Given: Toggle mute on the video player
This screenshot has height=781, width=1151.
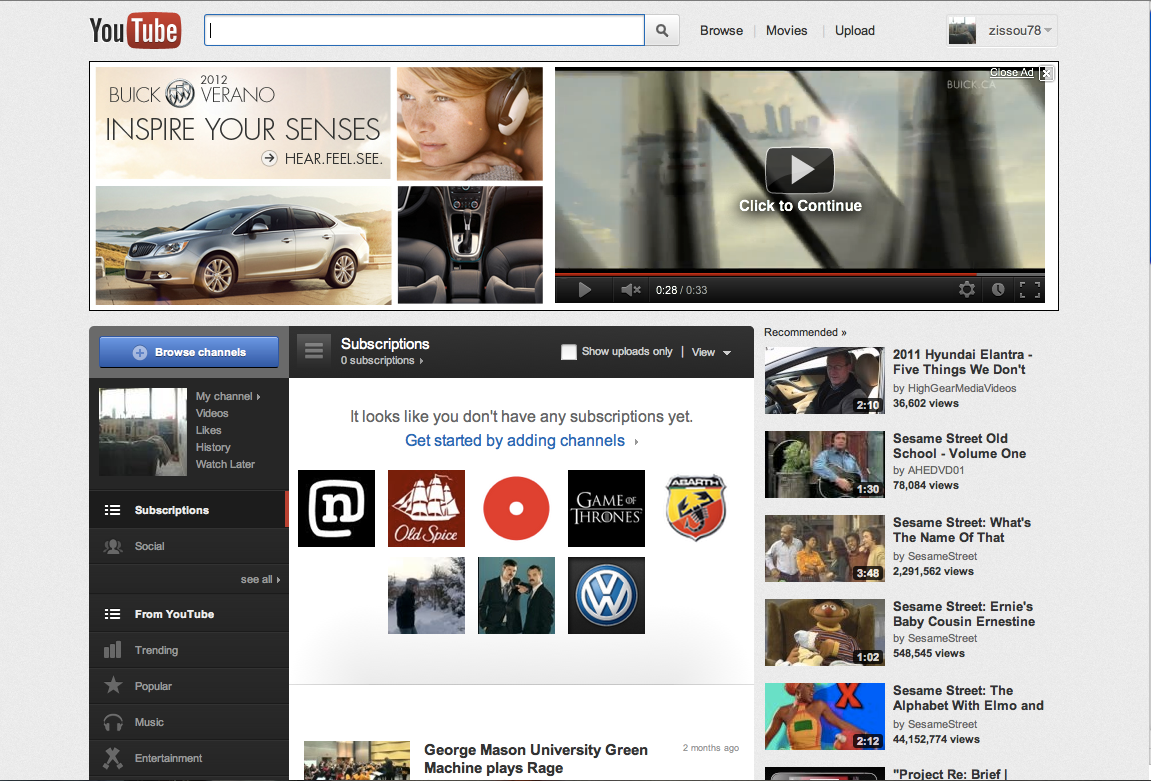Looking at the screenshot, I should (x=631, y=290).
